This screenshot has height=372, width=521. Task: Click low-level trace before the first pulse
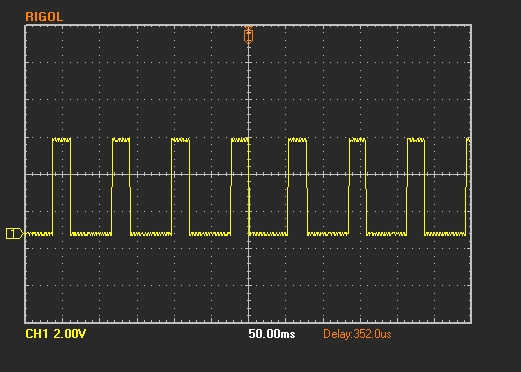(x=39, y=234)
